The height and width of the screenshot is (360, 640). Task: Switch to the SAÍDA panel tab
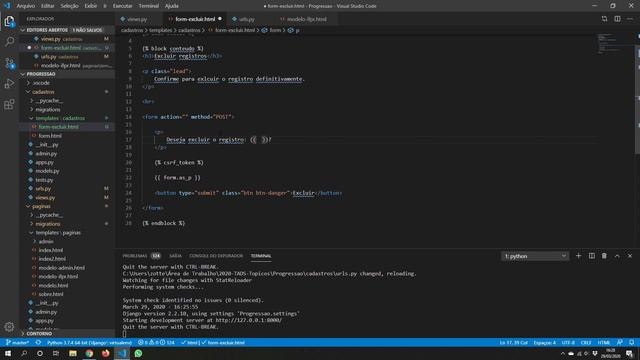tap(176, 256)
